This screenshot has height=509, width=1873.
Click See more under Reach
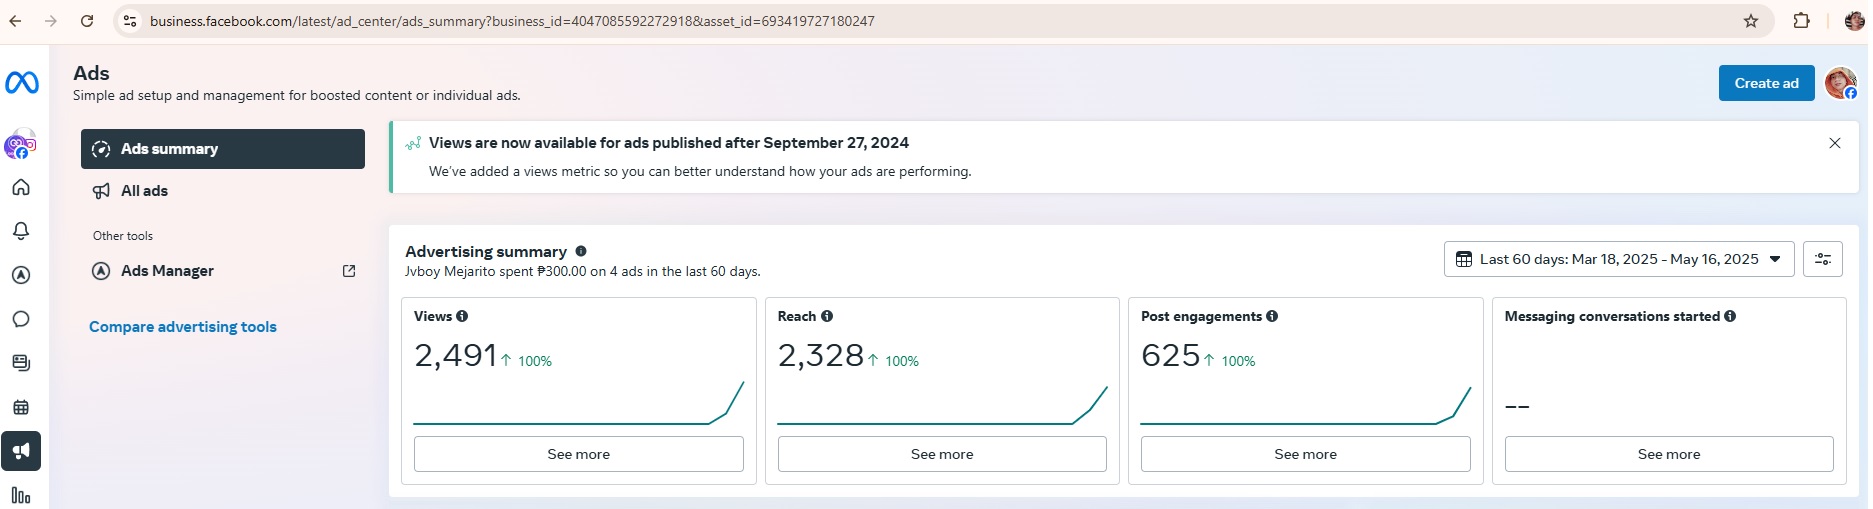[941, 454]
